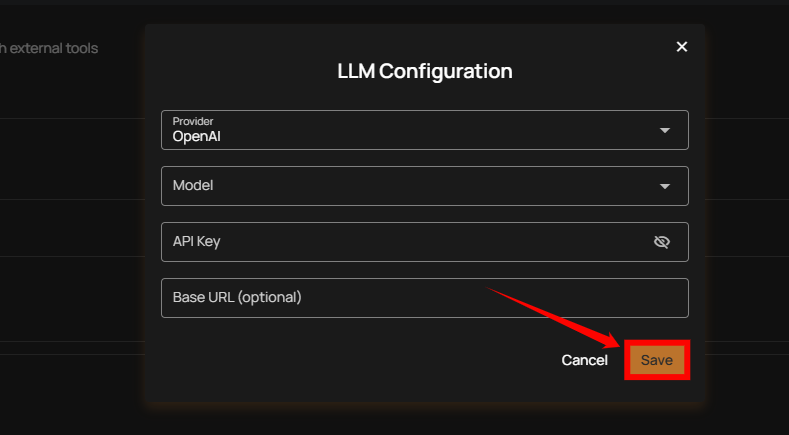This screenshot has width=789, height=435.
Task: Click the crossed-out eye icon
Action: pos(661,242)
